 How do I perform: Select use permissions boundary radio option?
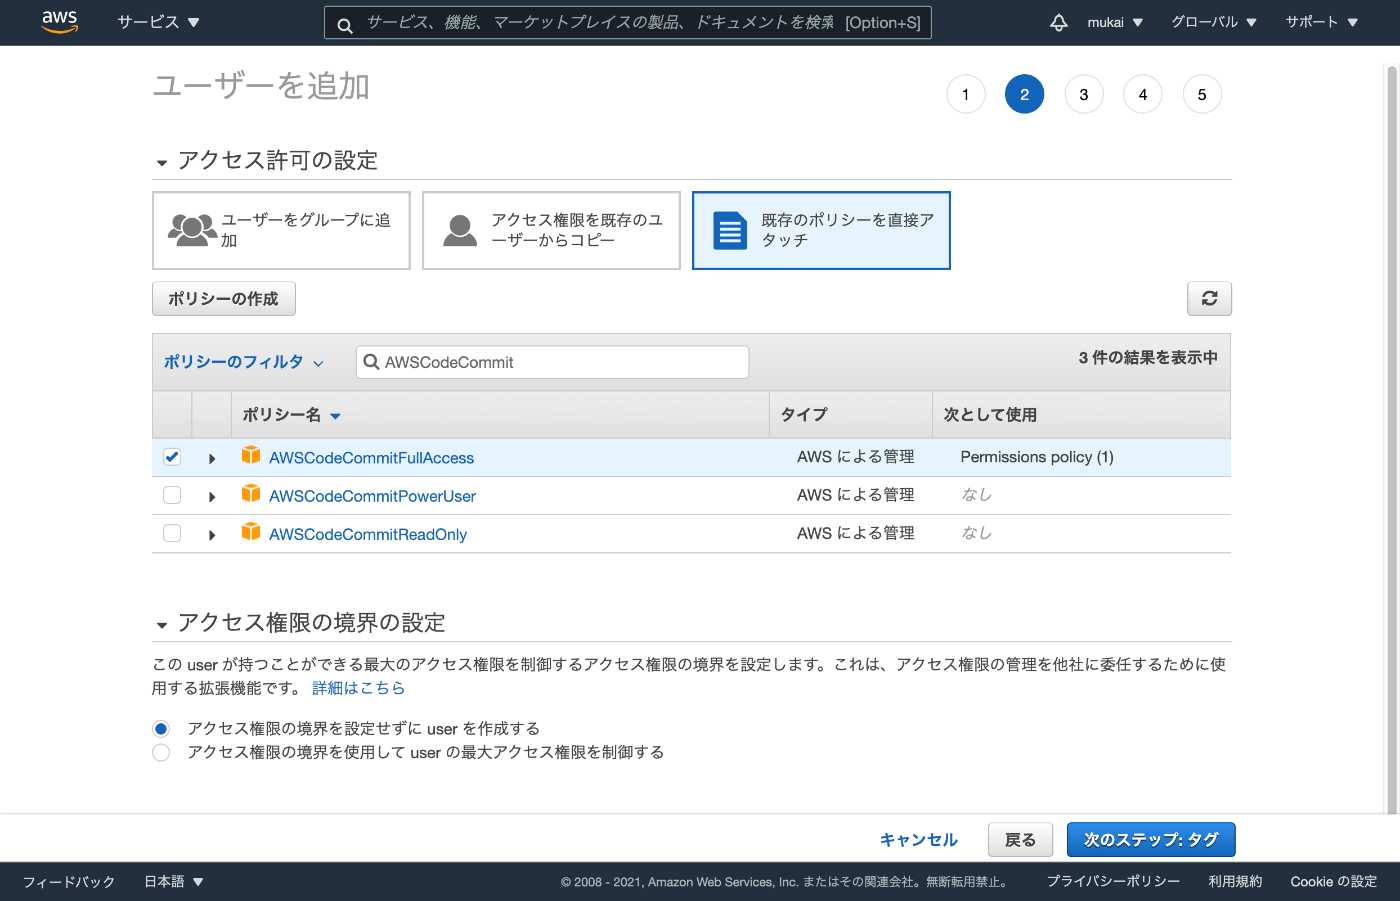[161, 752]
